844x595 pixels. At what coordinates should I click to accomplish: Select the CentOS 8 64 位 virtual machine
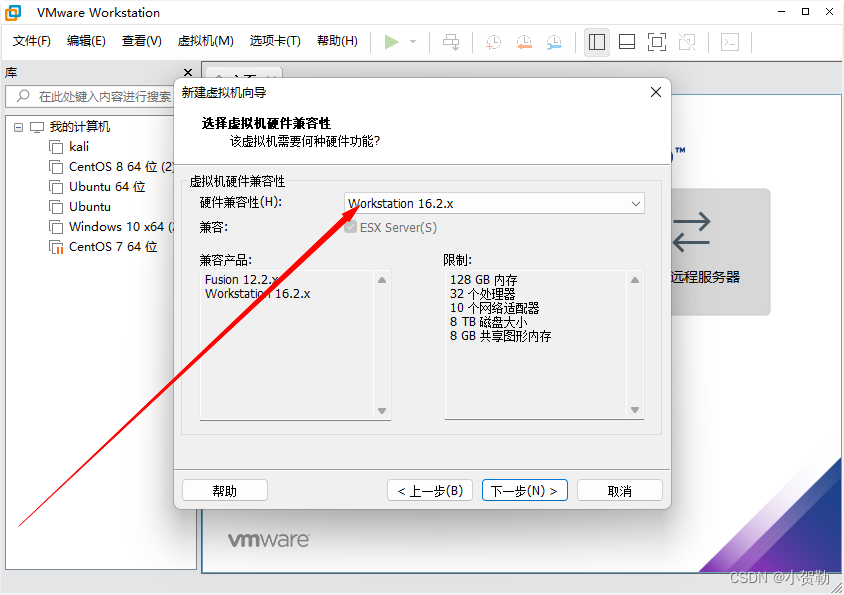122,167
